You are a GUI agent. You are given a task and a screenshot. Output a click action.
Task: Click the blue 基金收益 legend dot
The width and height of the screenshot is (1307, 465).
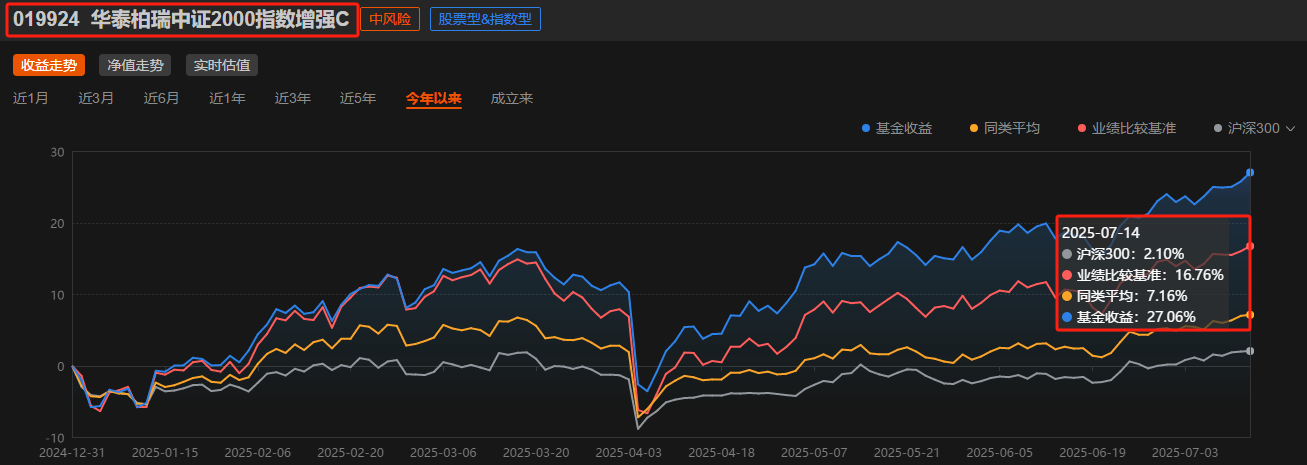[x=866, y=129]
